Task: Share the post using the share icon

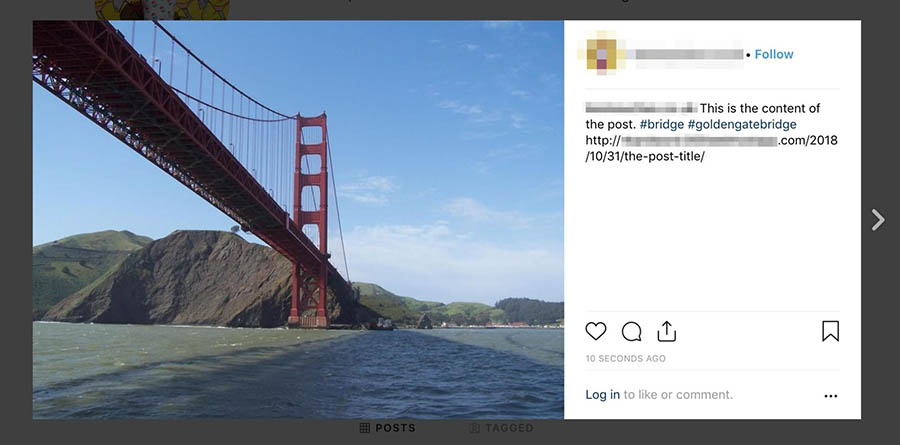Action: click(667, 331)
